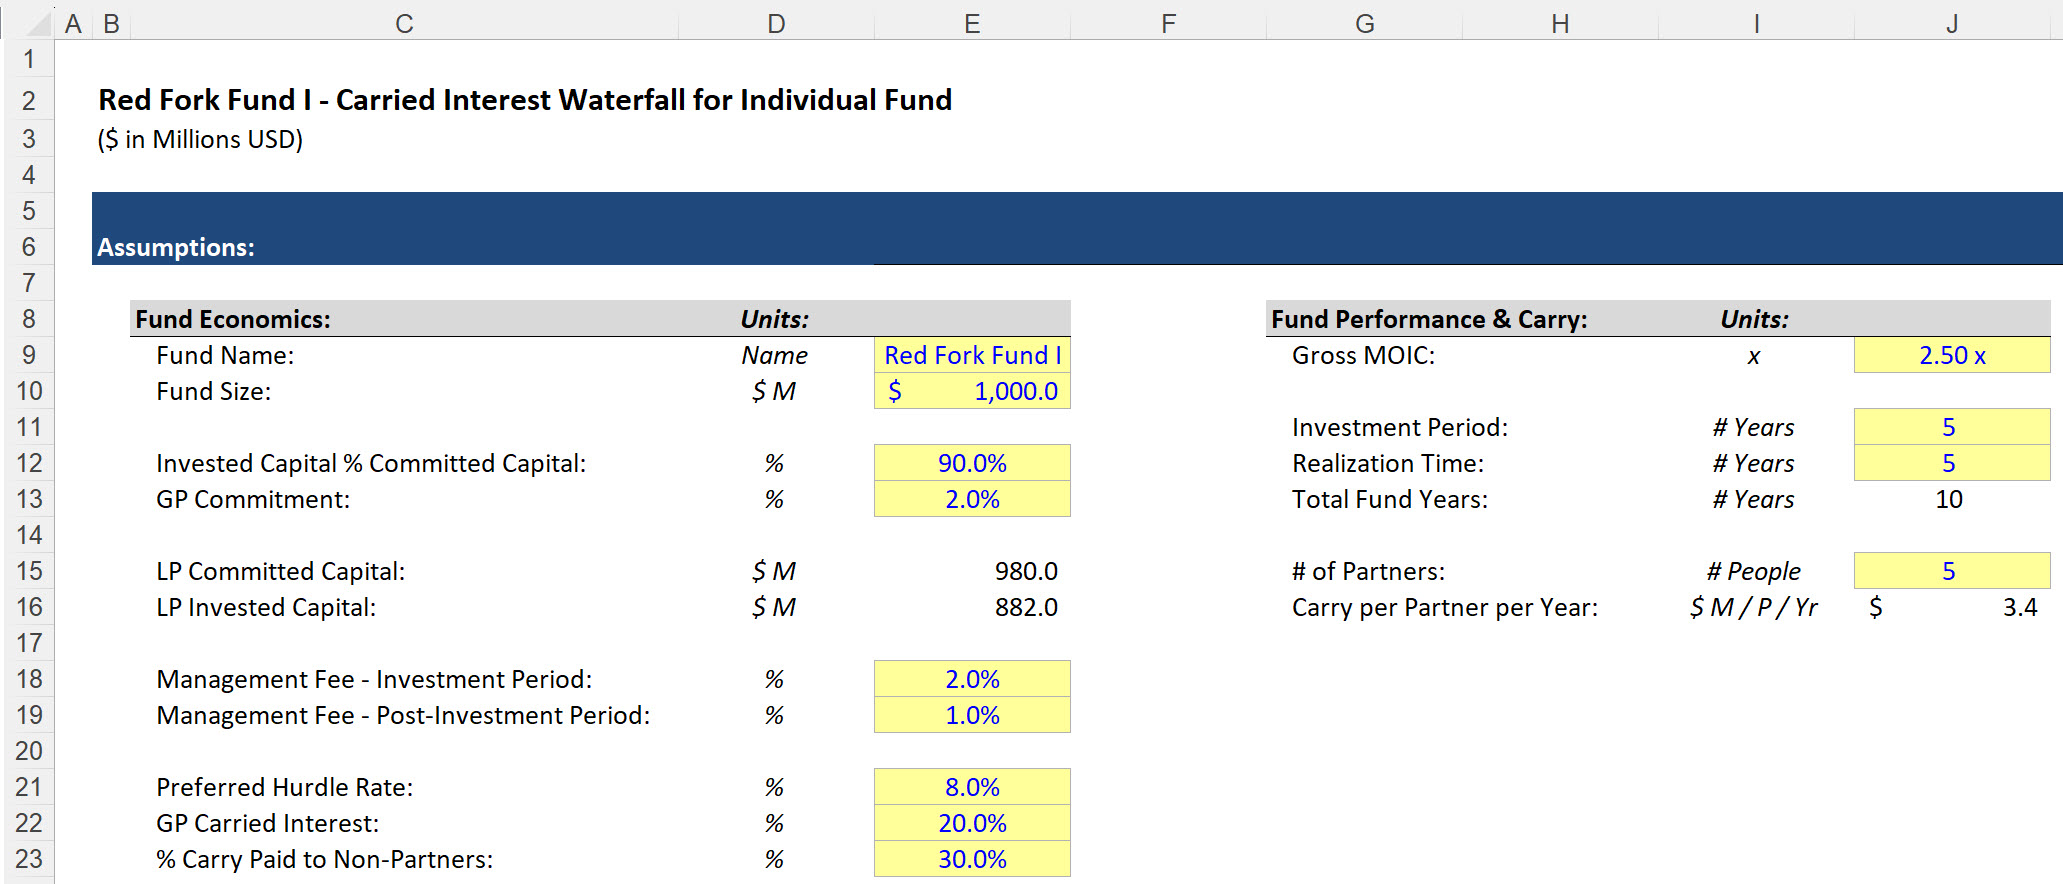The width and height of the screenshot is (2063, 884).
Task: Select the Gross MOIC 2.50 x cell
Action: pos(1952,355)
